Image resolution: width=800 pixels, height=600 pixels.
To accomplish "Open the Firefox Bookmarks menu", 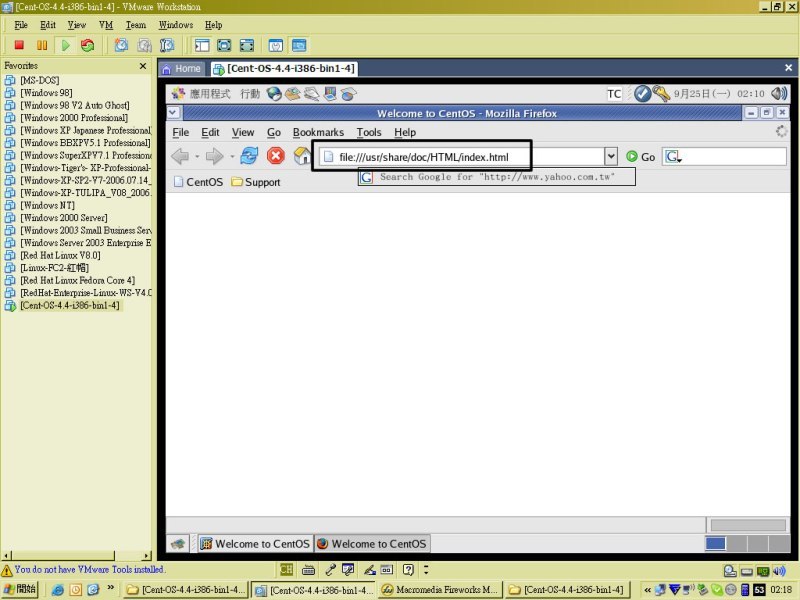I will coord(318,132).
